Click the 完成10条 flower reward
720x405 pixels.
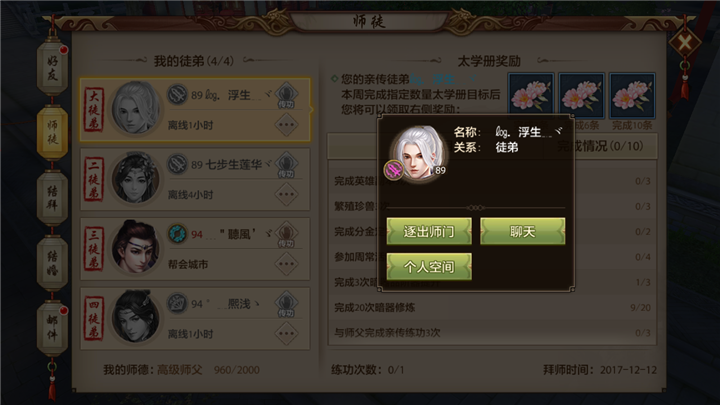pos(632,96)
